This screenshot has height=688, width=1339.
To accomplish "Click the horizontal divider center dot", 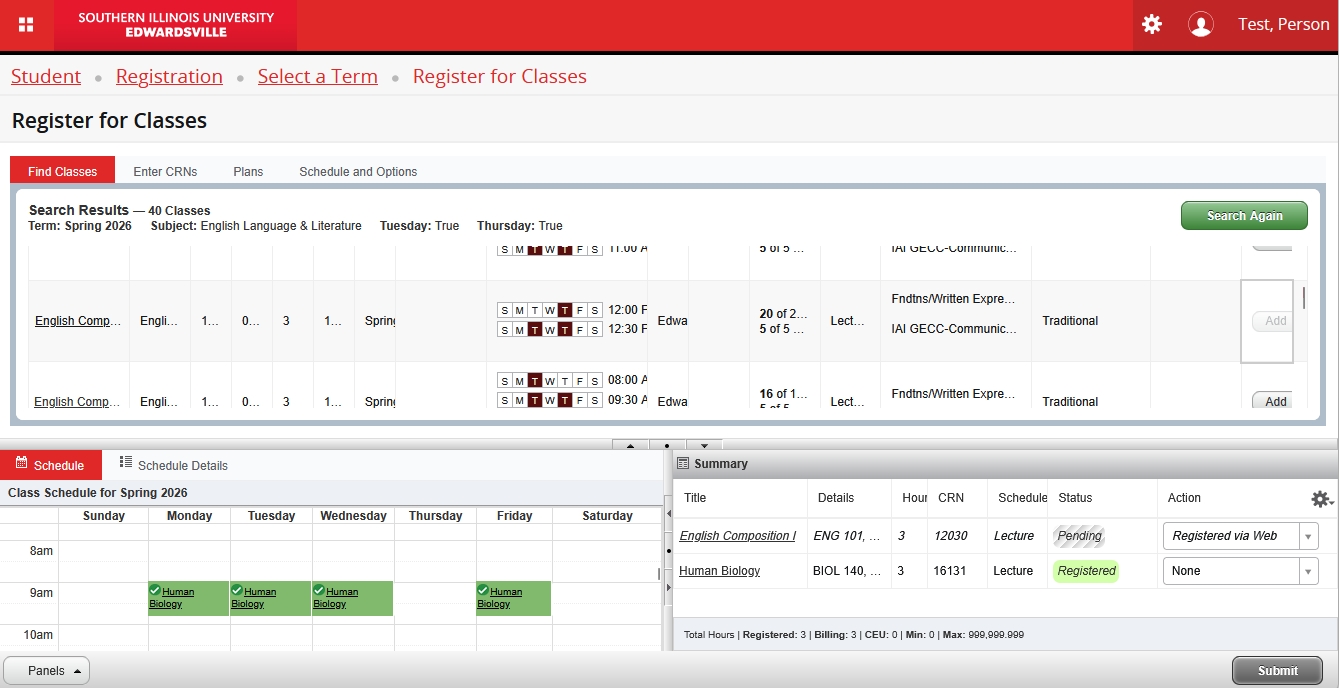I will 667,445.
